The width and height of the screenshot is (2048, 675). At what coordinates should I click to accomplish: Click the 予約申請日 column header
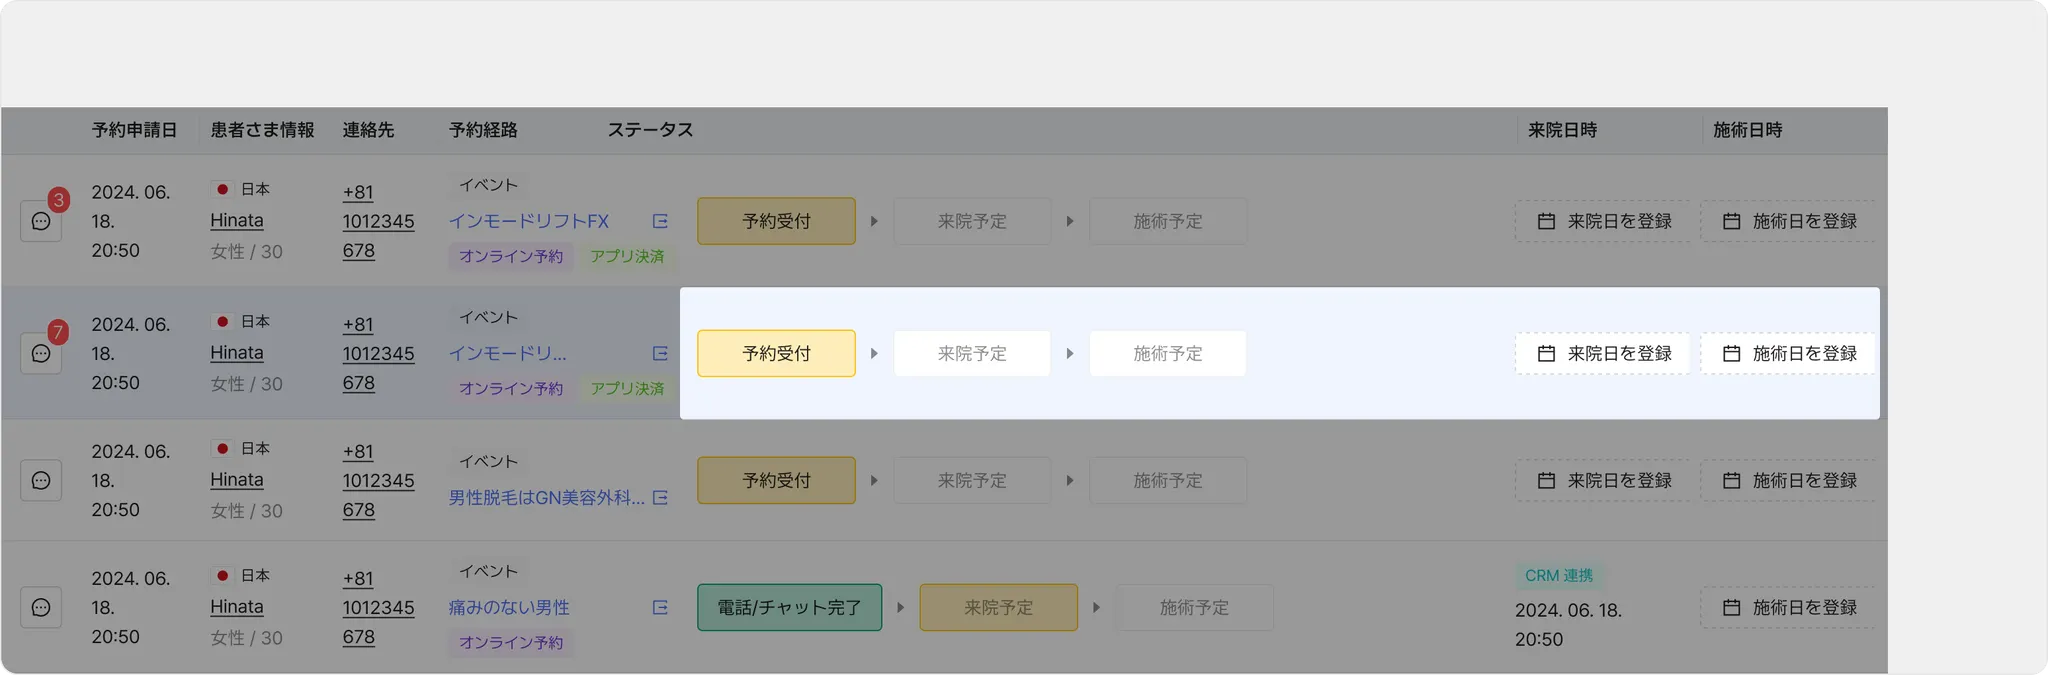coord(134,130)
